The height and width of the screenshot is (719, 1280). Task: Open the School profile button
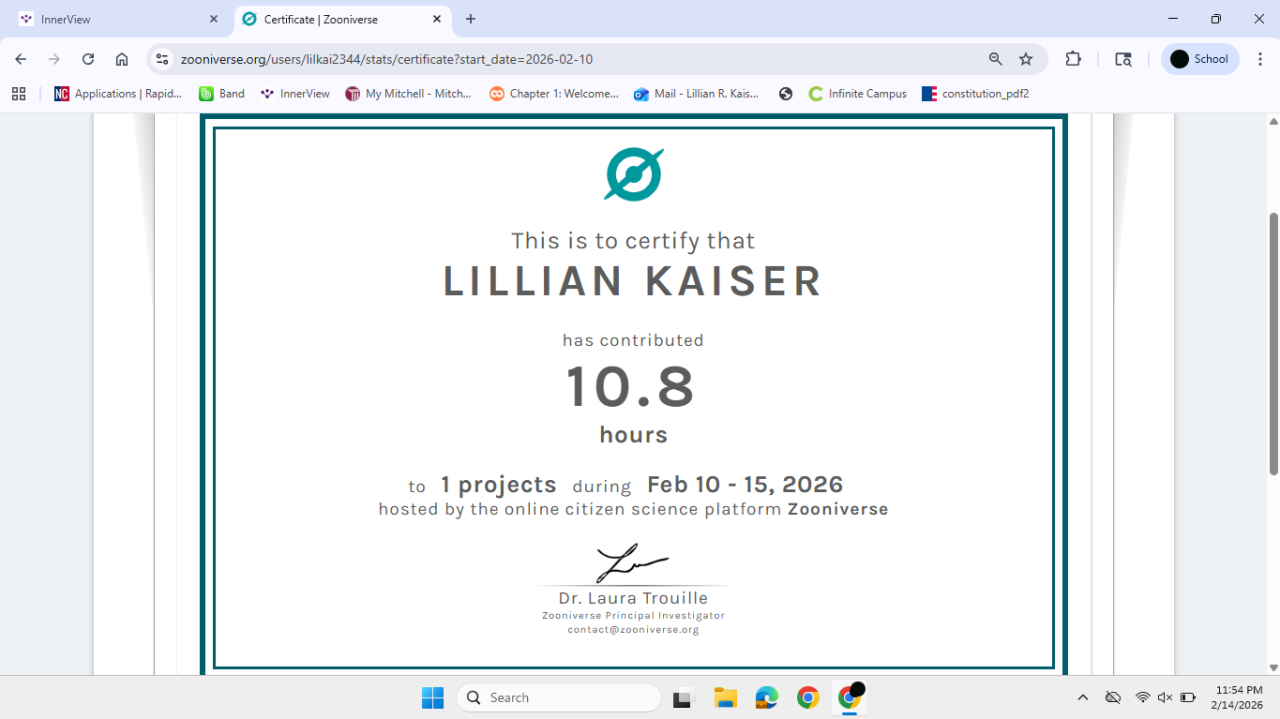pos(1200,59)
